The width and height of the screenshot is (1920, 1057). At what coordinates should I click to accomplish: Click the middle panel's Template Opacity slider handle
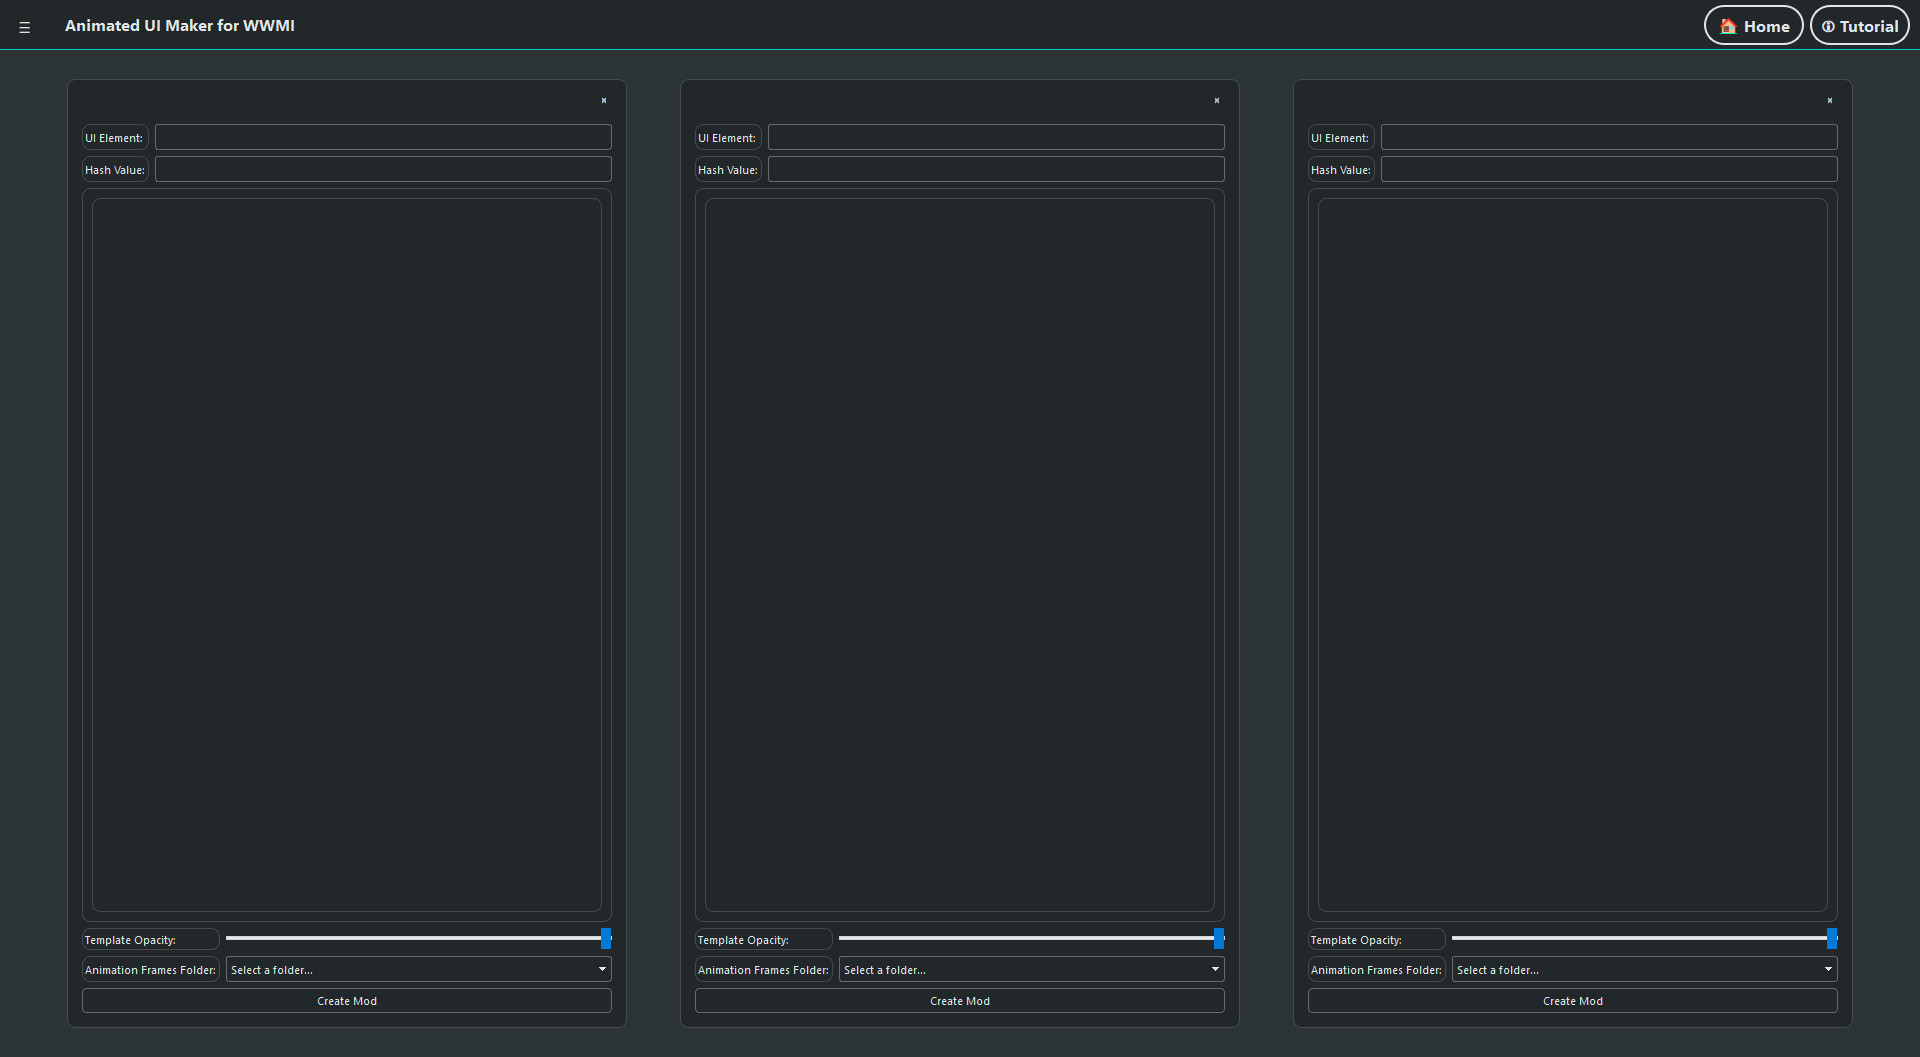tap(1219, 938)
